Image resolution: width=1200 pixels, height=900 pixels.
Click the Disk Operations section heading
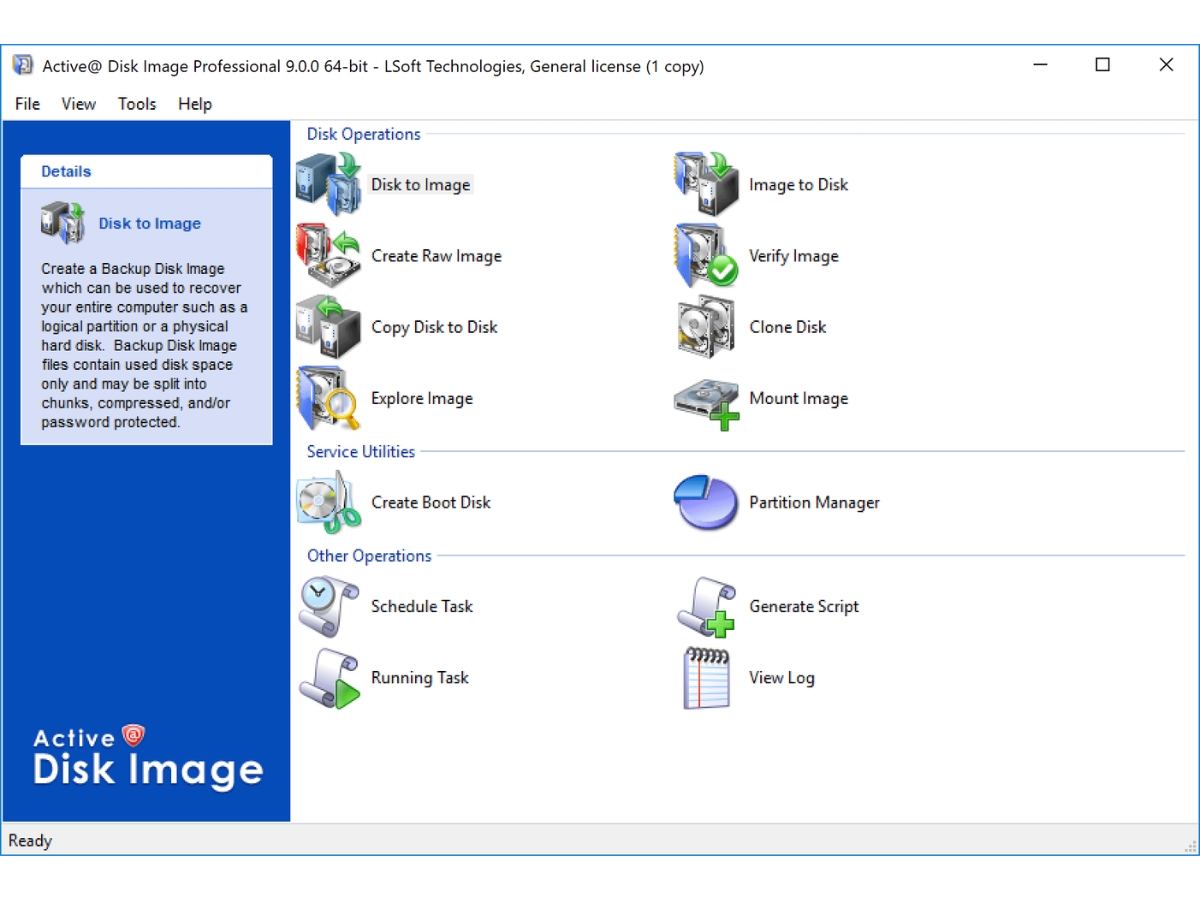click(x=364, y=134)
